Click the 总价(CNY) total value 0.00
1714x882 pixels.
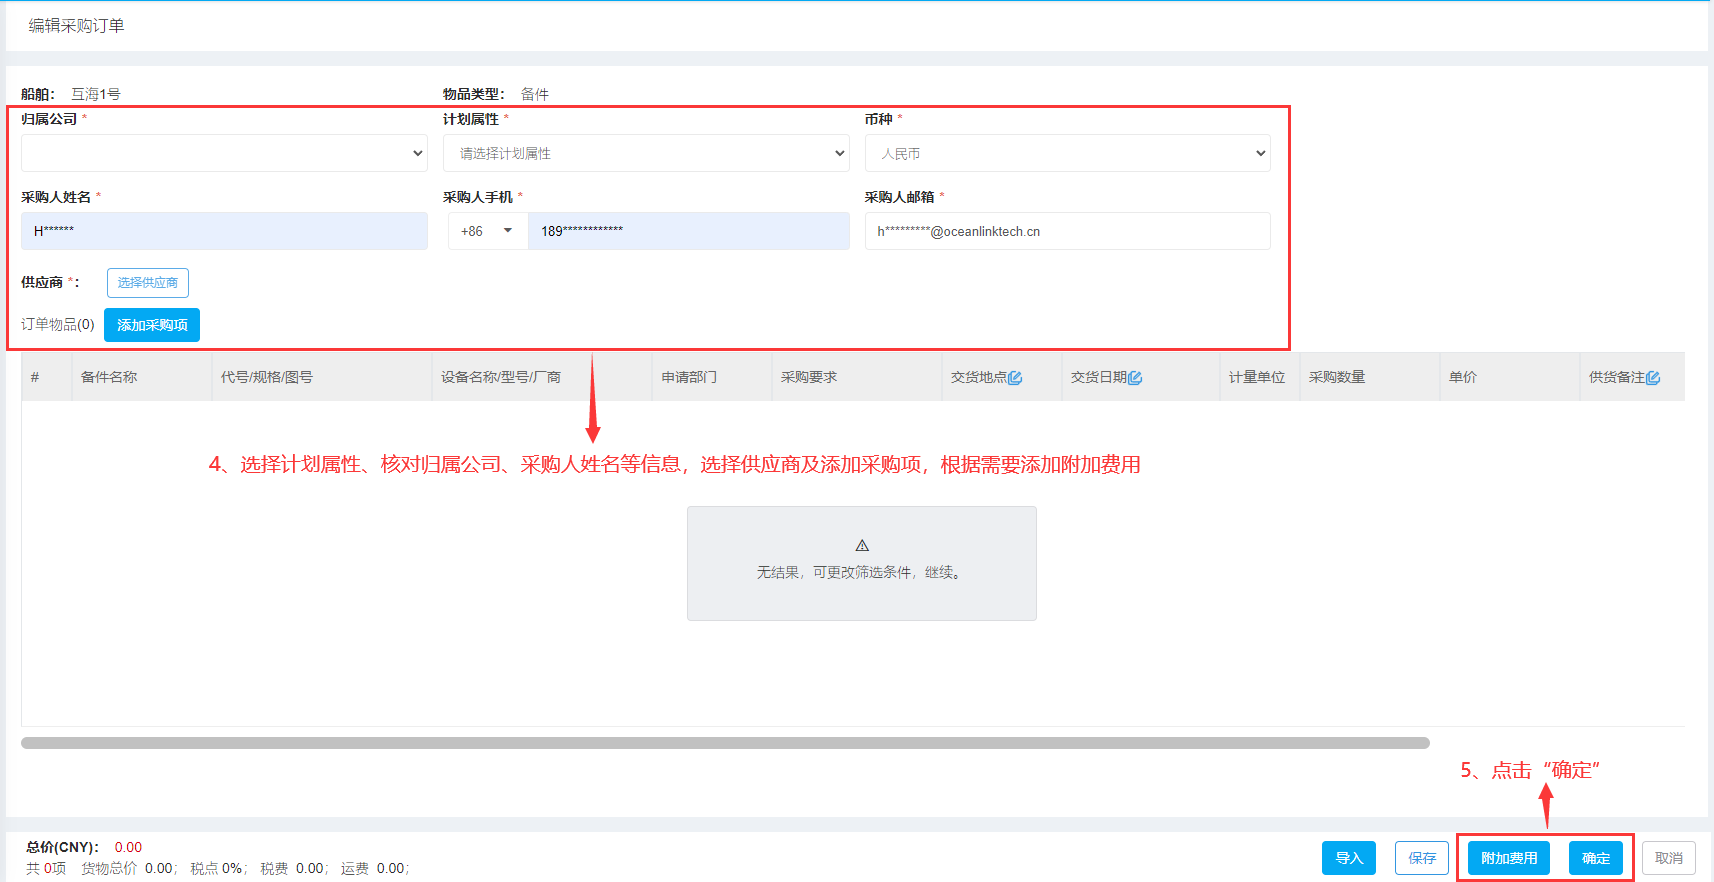pyautogui.click(x=128, y=847)
